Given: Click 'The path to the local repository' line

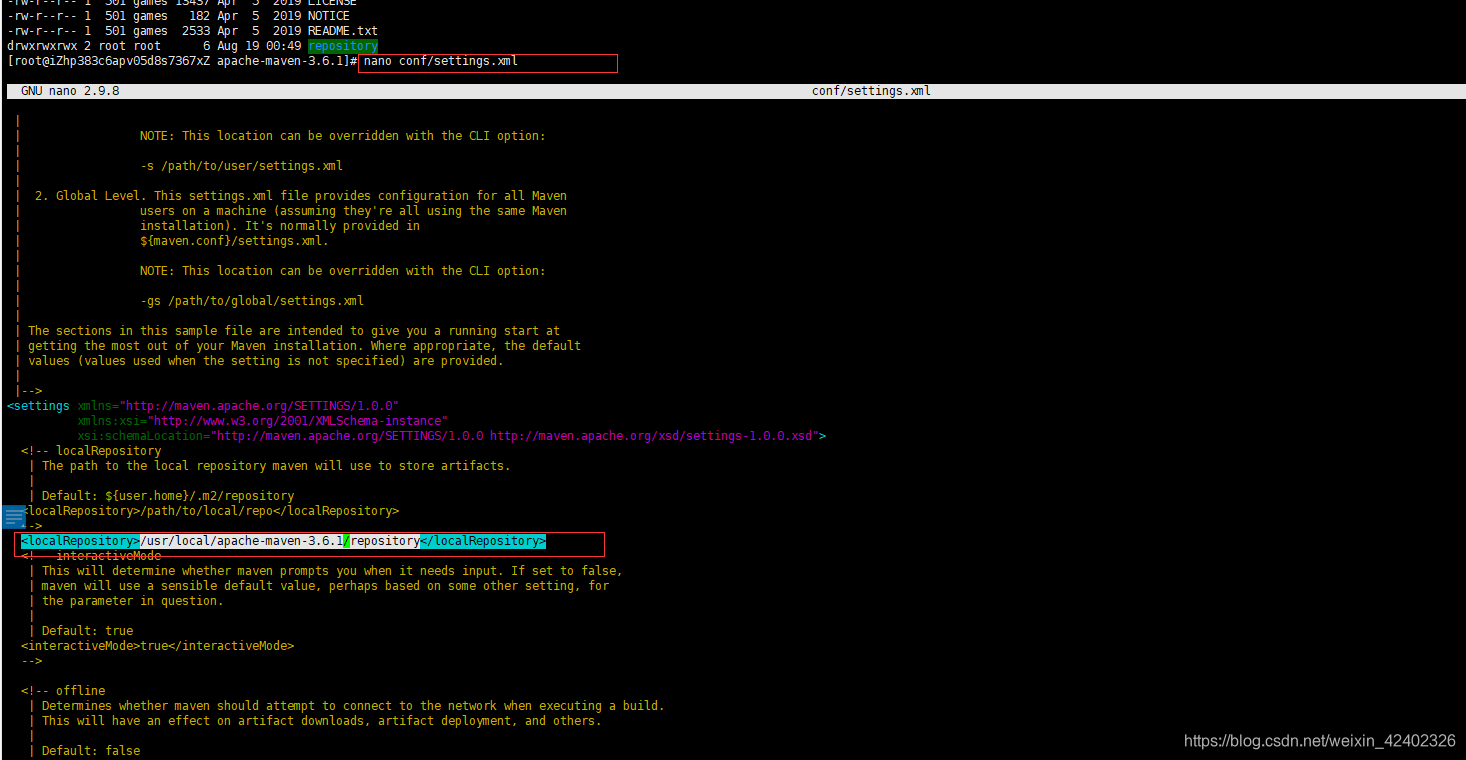Looking at the screenshot, I should (276, 466).
